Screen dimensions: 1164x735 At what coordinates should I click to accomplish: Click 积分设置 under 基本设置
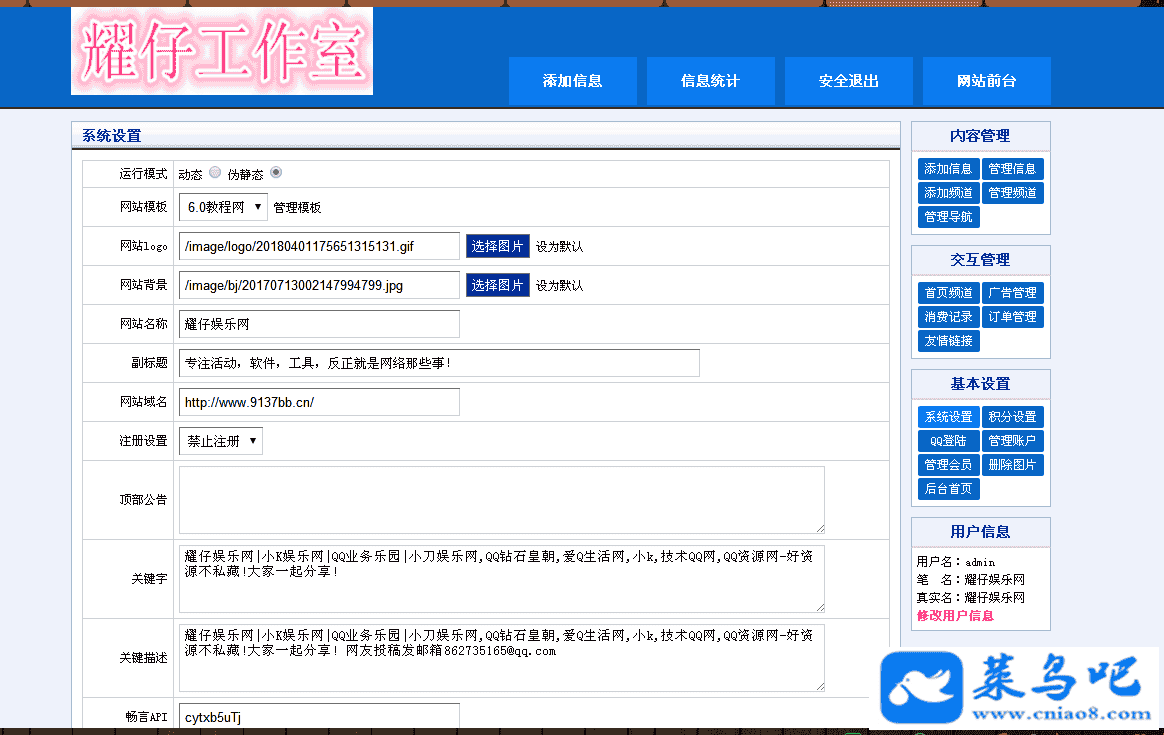1012,417
